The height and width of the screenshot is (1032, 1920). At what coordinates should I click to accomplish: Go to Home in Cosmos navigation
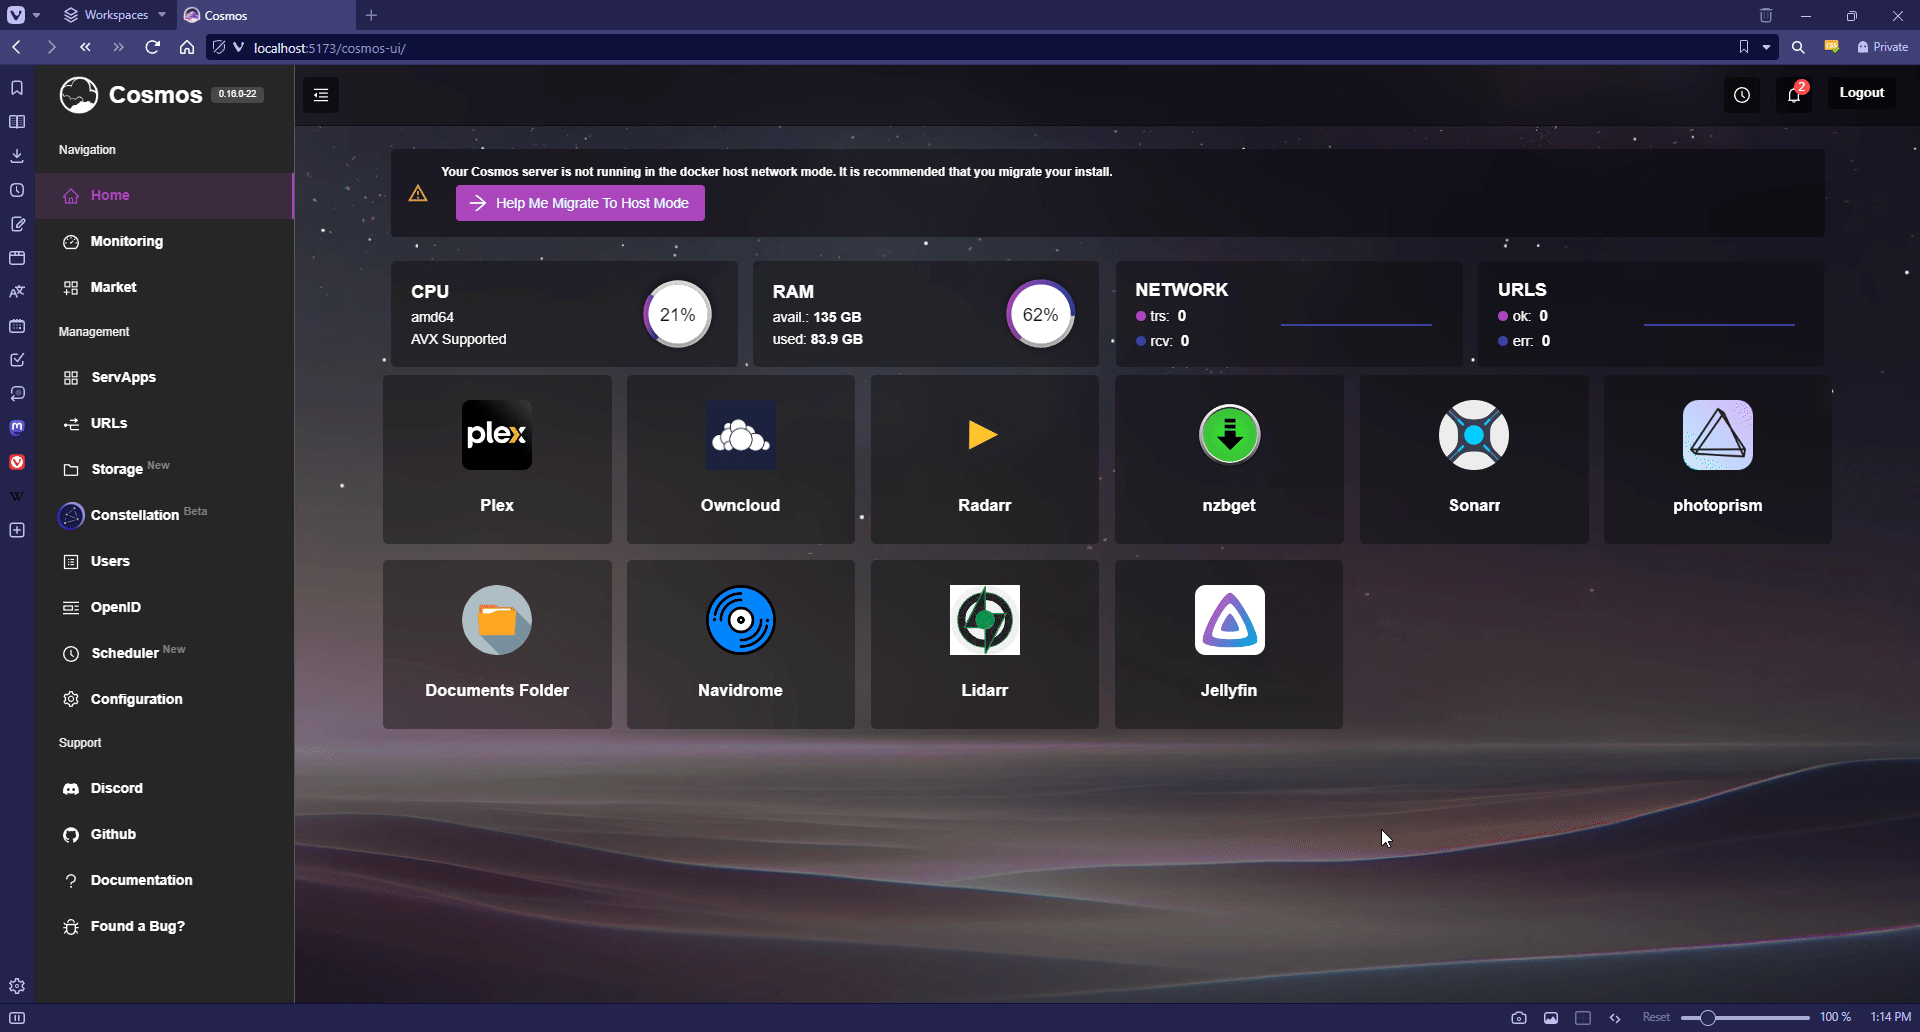click(165, 195)
